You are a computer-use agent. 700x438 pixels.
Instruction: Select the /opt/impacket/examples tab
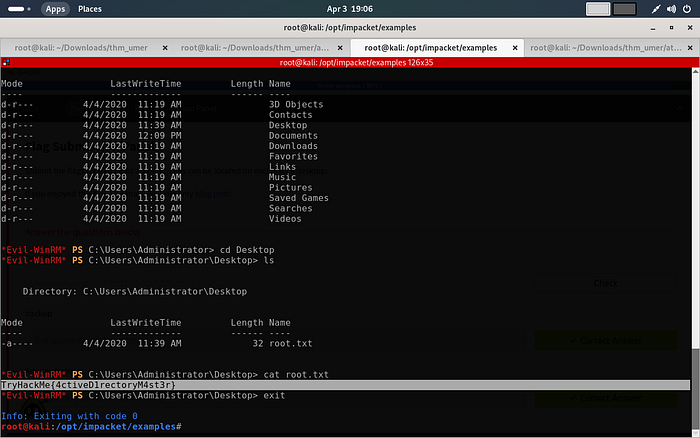click(x=430, y=48)
